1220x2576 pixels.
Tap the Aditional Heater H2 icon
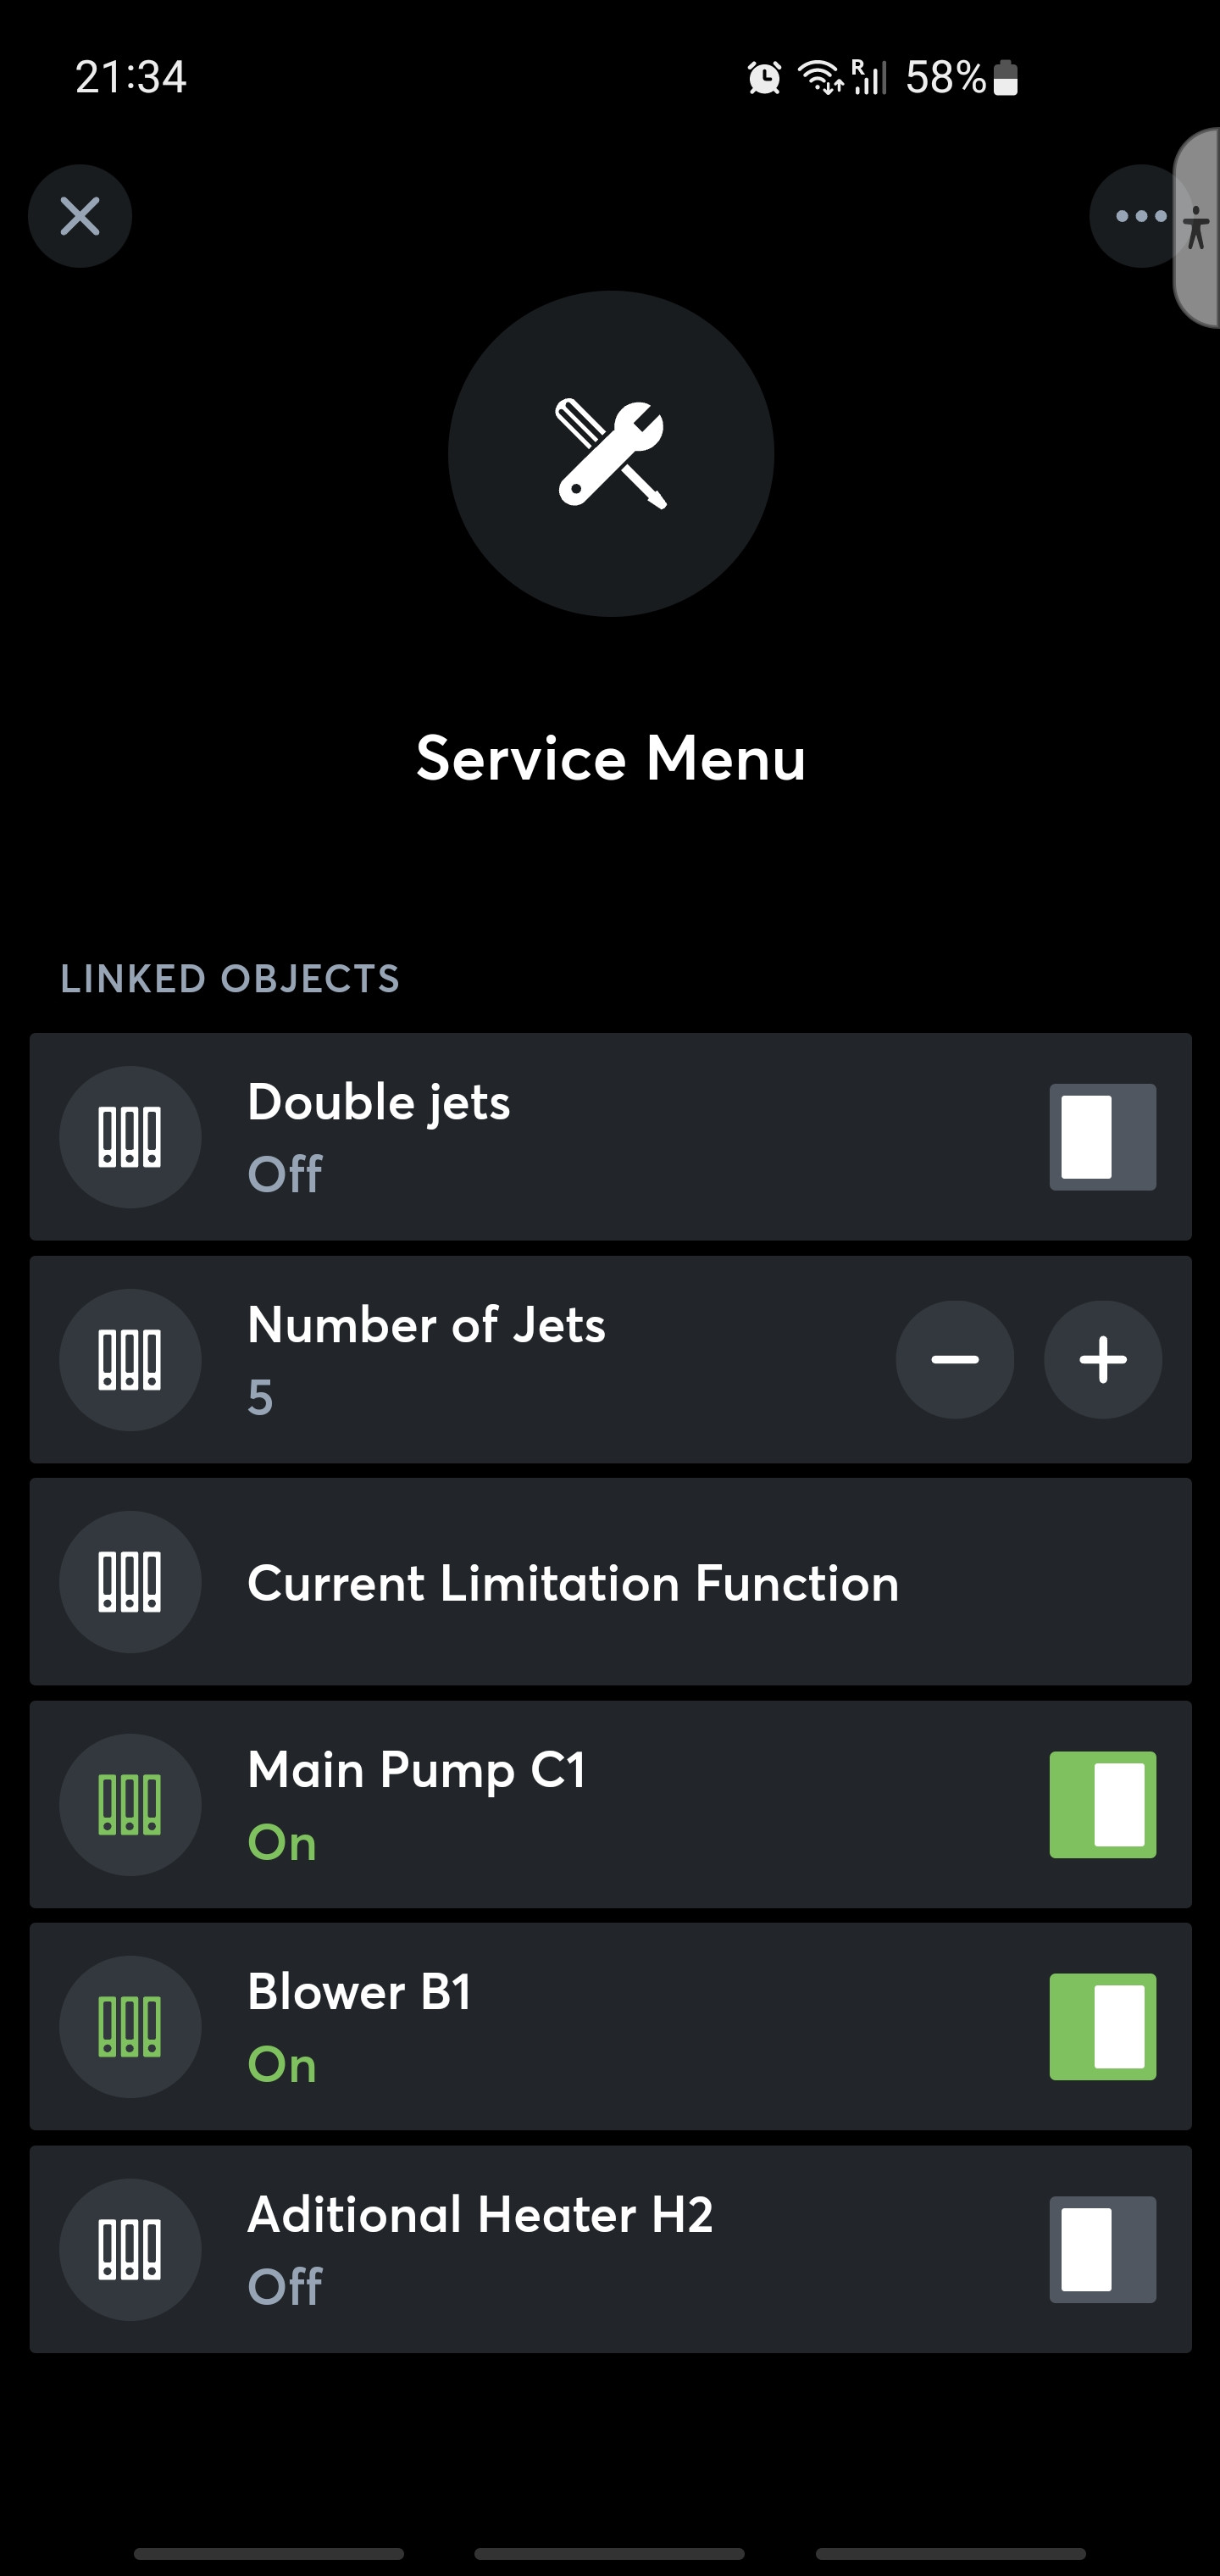tap(130, 2249)
